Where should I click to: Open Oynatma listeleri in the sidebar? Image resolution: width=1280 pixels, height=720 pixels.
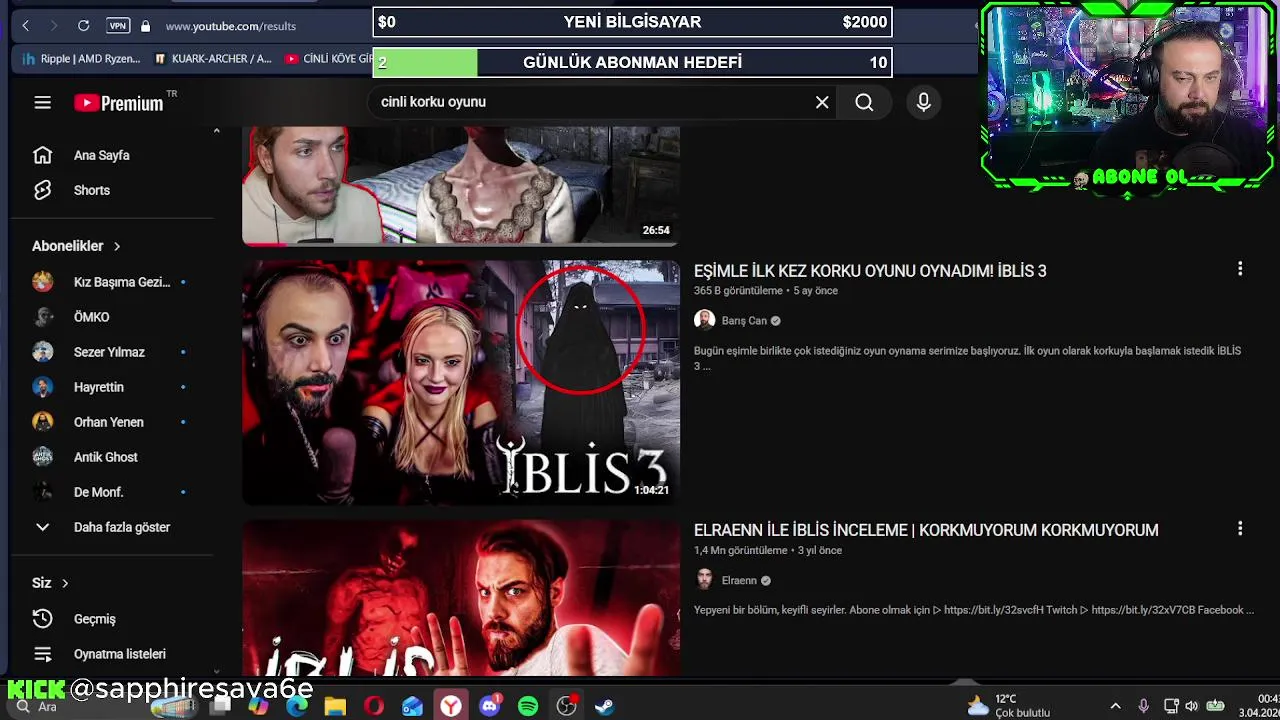pos(114,654)
